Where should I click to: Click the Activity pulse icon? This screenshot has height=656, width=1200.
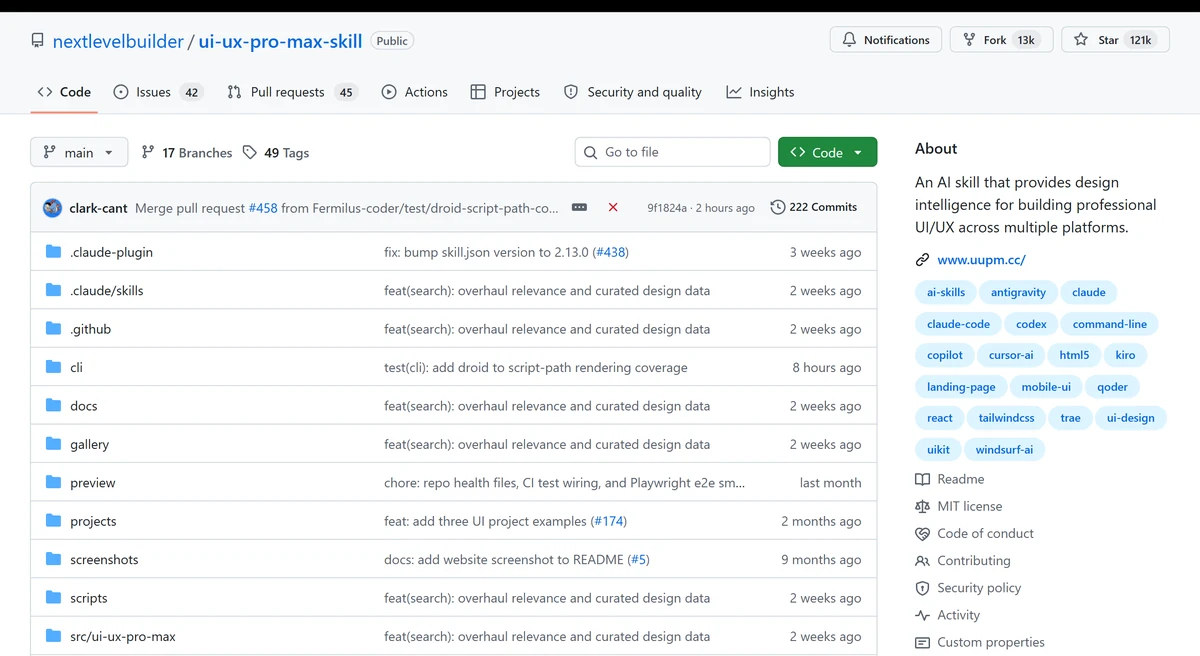[x=922, y=615]
